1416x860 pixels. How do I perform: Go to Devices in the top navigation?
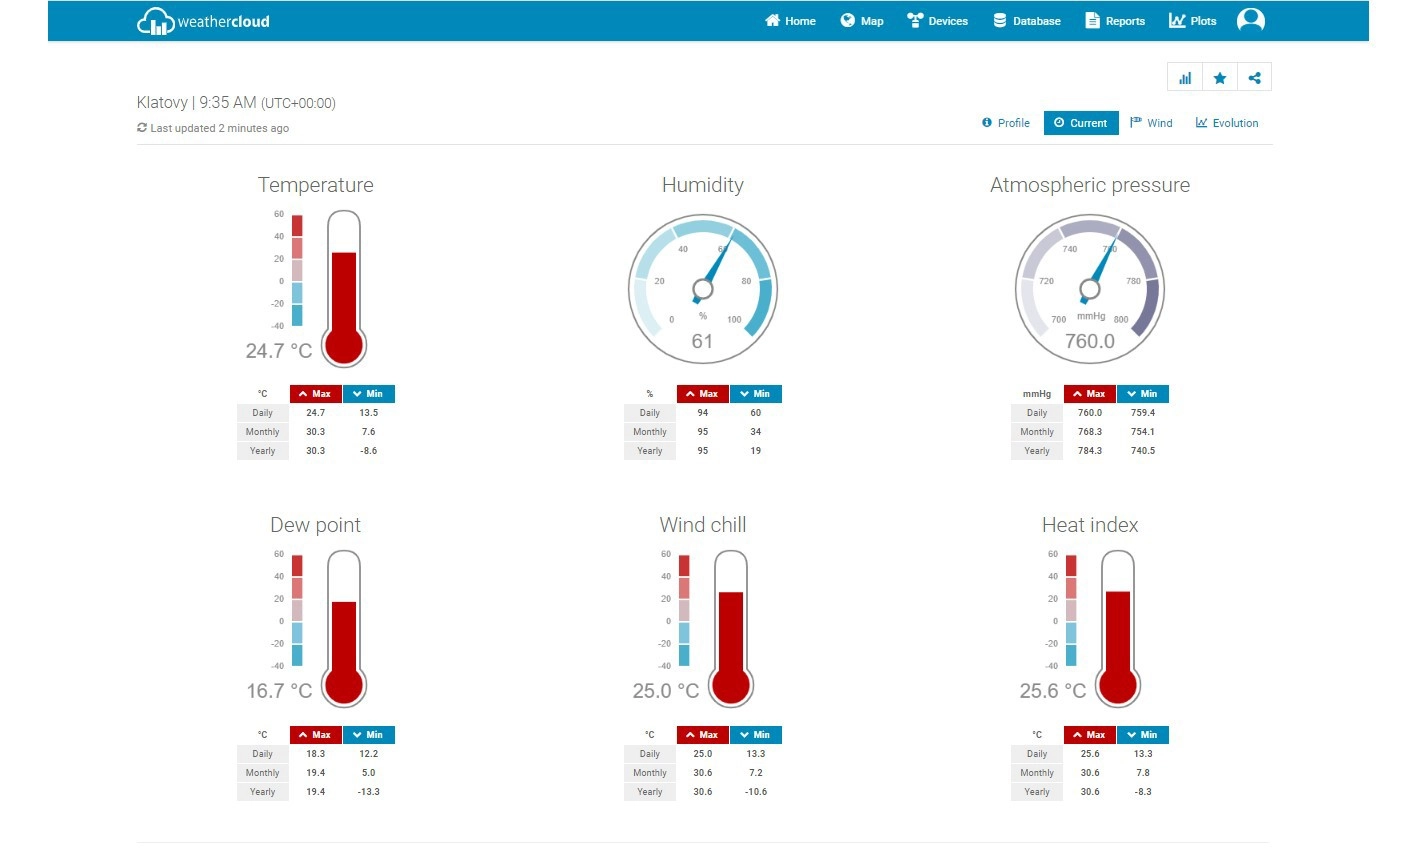937,21
